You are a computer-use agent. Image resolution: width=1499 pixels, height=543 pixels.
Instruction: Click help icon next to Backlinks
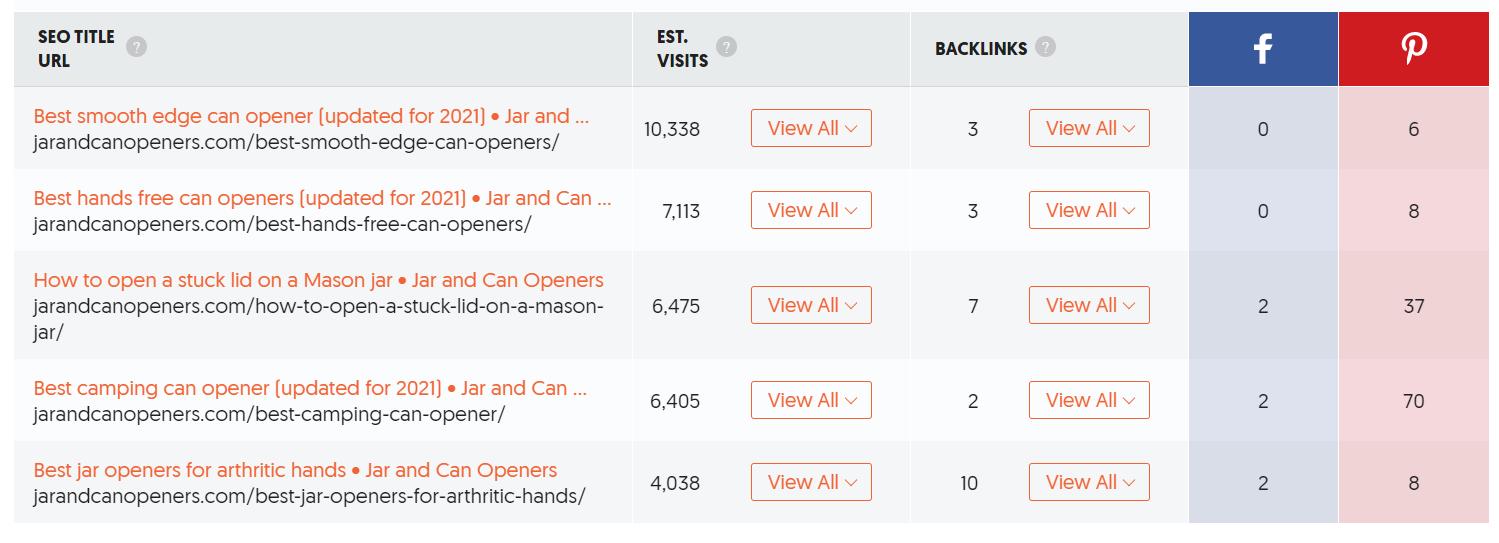pyautogui.click(x=1045, y=47)
